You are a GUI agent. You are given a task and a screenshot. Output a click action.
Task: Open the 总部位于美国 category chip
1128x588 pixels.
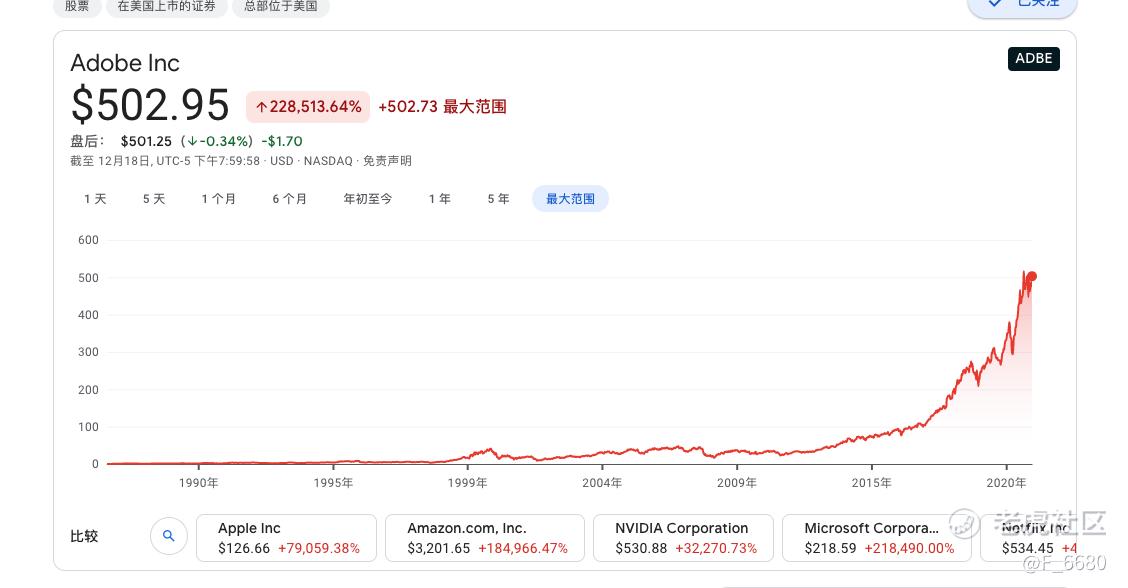pos(281,6)
